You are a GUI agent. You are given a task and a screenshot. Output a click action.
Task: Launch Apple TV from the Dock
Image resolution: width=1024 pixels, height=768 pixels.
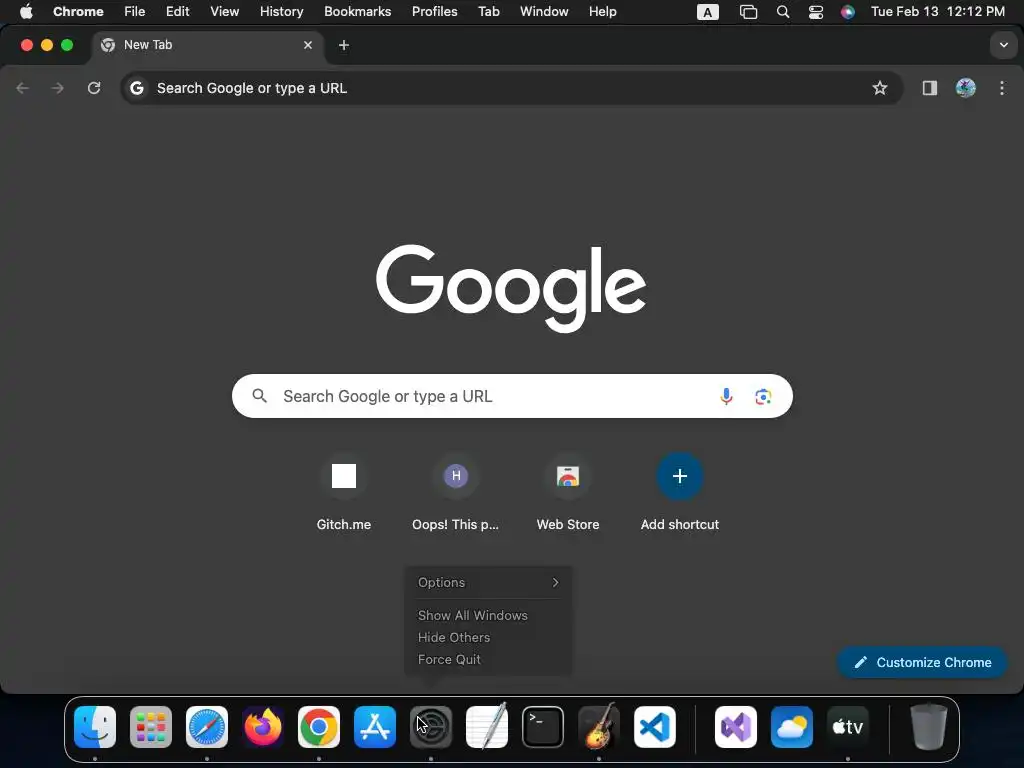(x=848, y=727)
